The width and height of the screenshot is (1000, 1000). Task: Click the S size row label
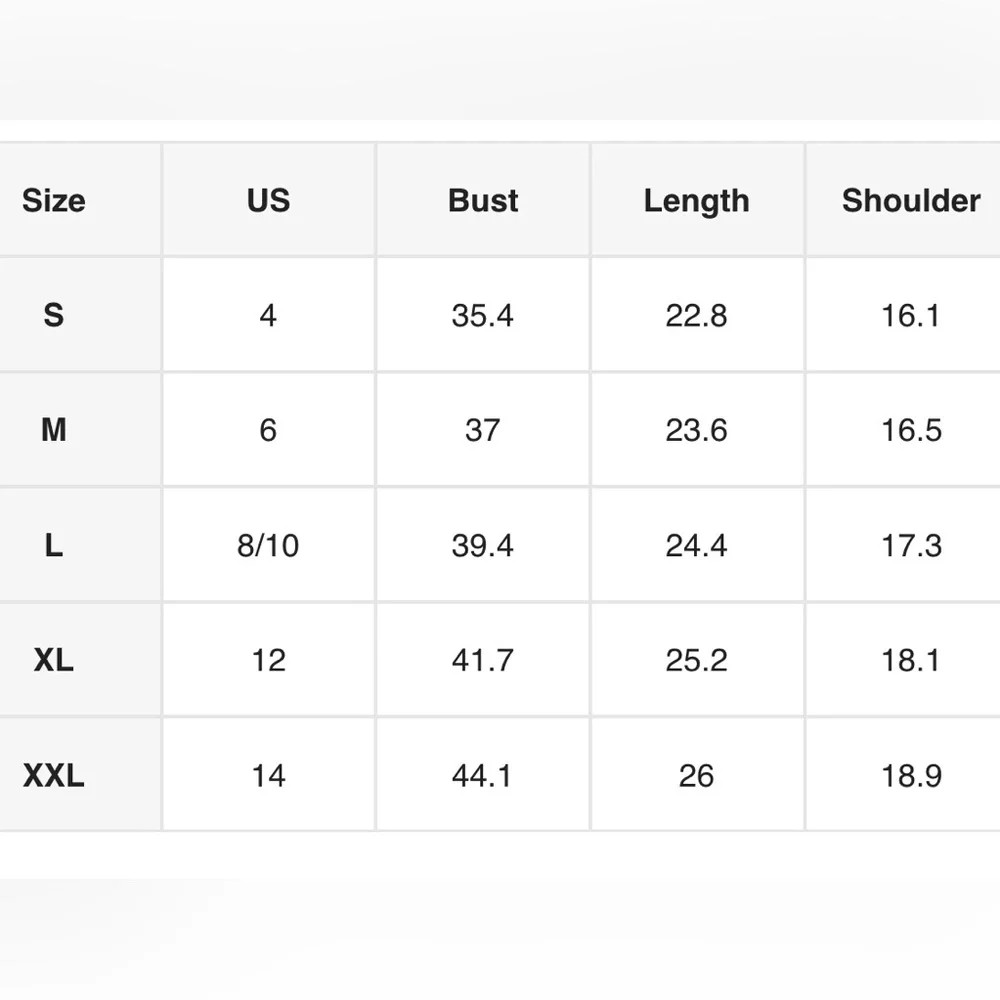point(54,315)
